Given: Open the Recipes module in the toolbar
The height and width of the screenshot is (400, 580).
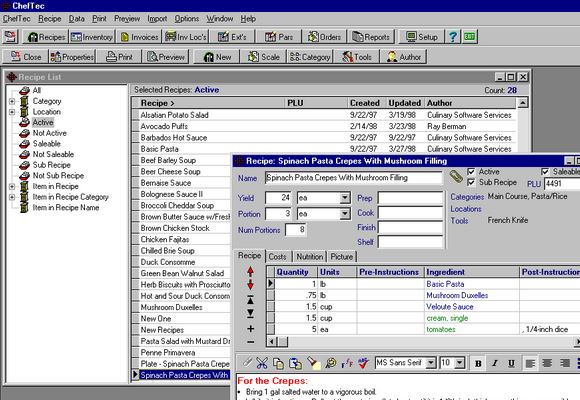Looking at the screenshot, I should click(45, 37).
